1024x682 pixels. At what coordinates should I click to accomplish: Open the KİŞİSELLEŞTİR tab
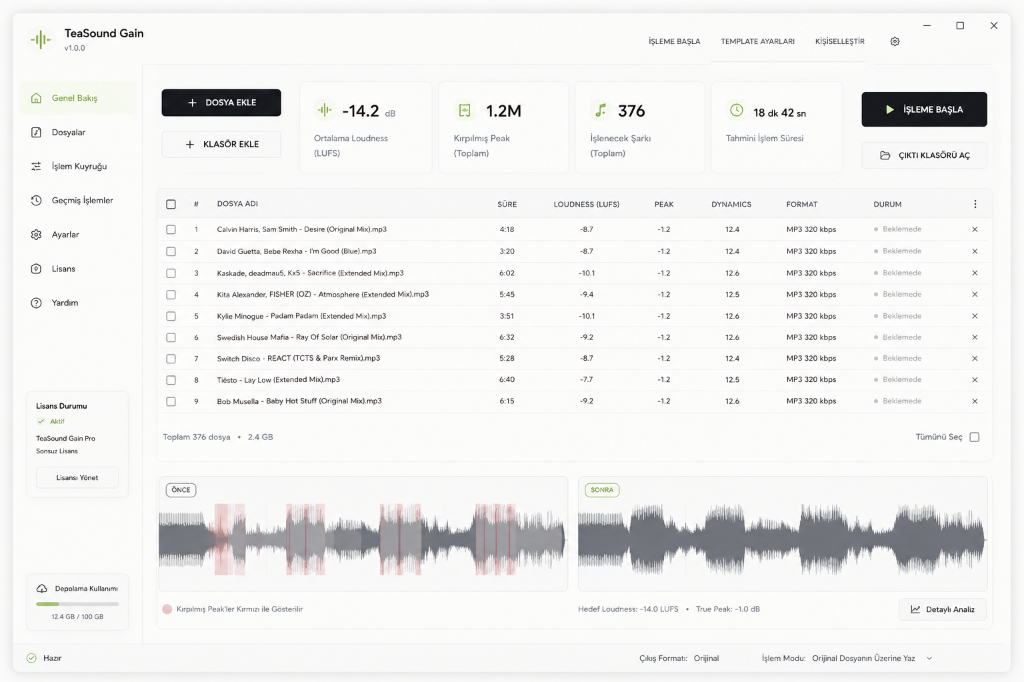(840, 41)
